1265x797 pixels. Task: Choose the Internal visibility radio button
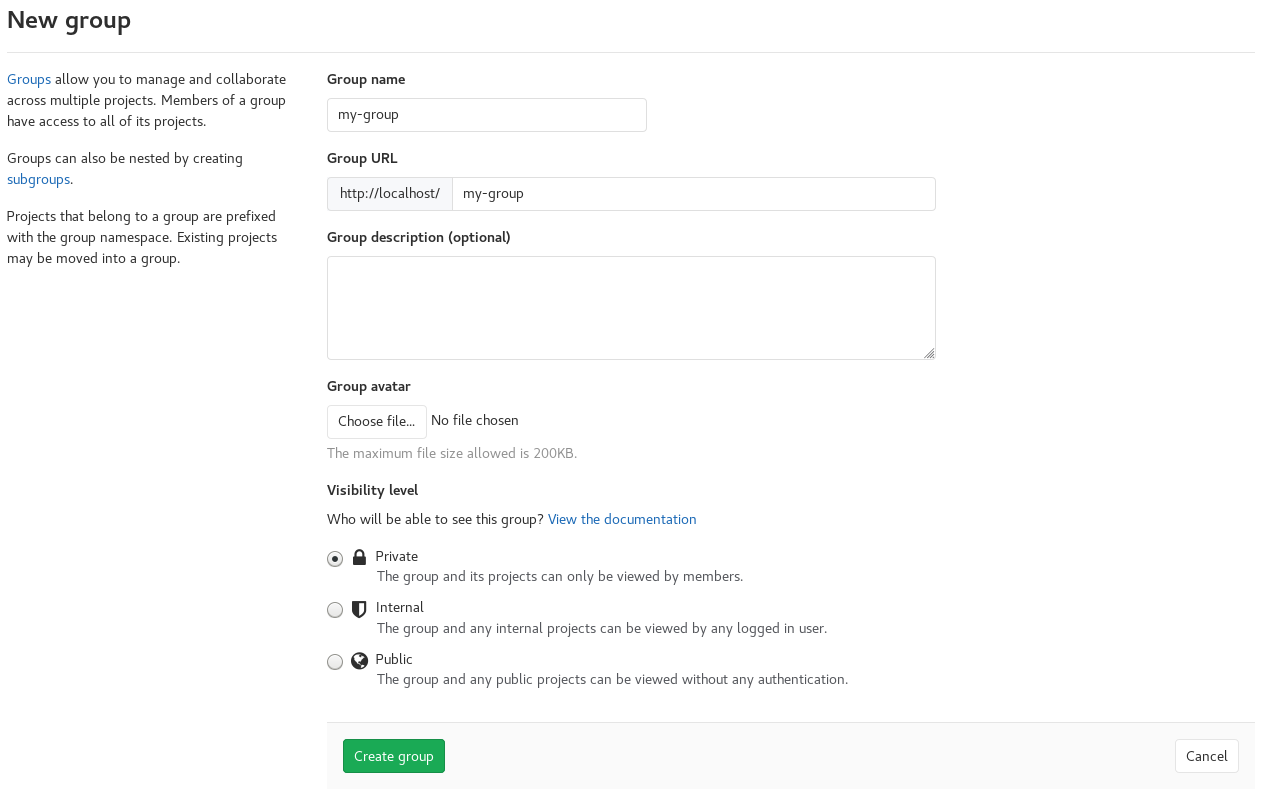point(335,610)
